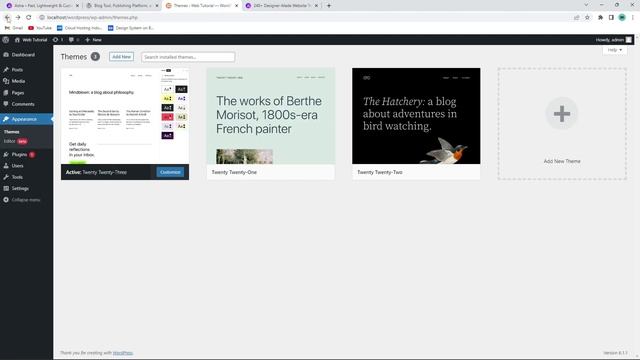Open the browser side panel icon
The image size is (640, 360).
pyautogui.click(x=611, y=18)
